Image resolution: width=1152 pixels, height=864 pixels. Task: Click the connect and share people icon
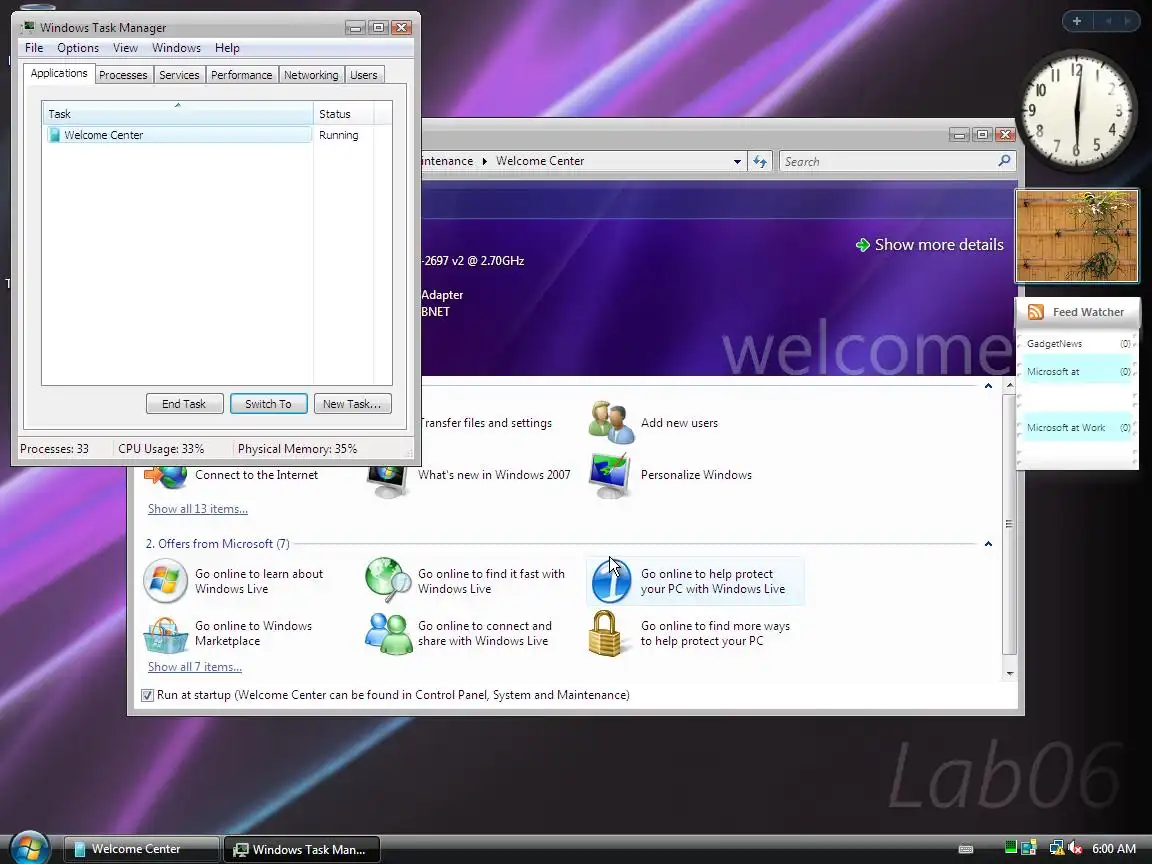[x=388, y=633]
